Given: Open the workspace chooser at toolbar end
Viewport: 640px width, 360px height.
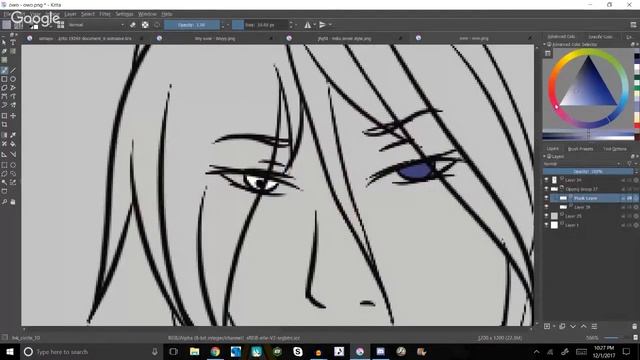Looking at the screenshot, I should click(x=633, y=25).
